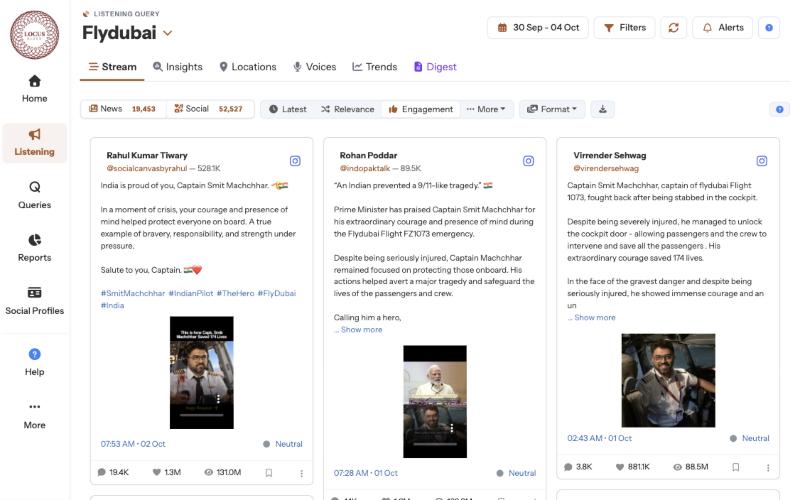Open the Help section in sidebar

34,362
